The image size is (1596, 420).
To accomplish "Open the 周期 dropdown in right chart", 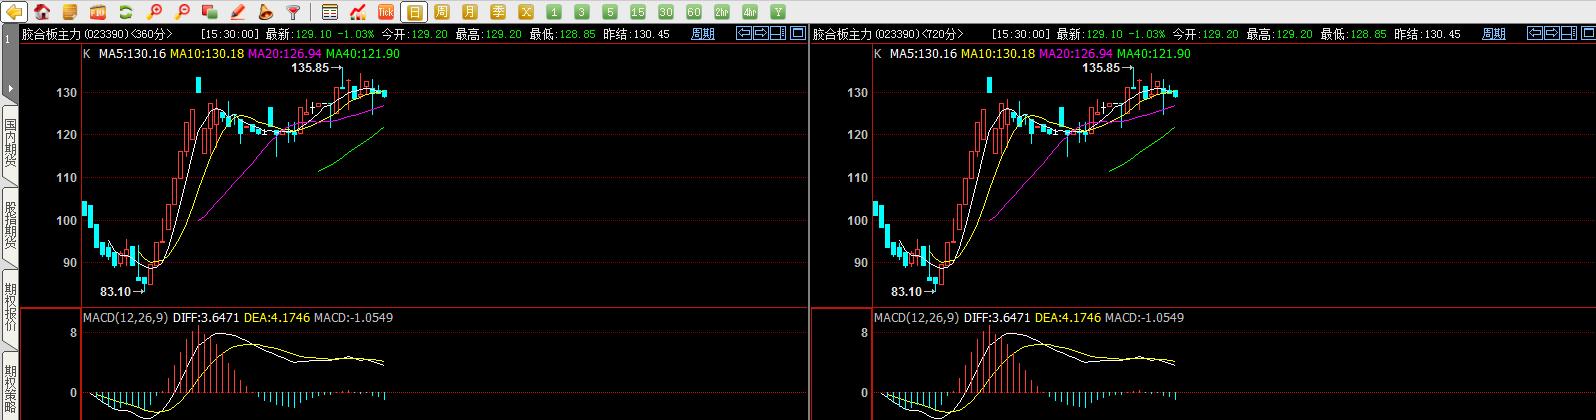I will coord(1493,34).
